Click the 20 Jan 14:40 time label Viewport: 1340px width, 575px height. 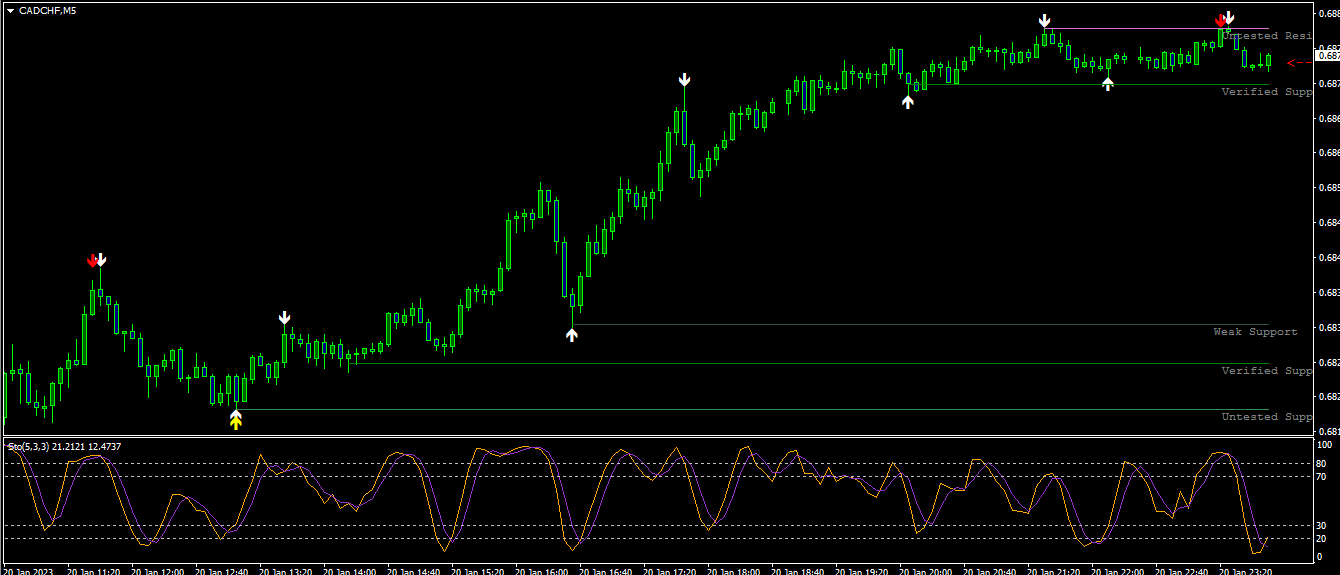[414, 570]
